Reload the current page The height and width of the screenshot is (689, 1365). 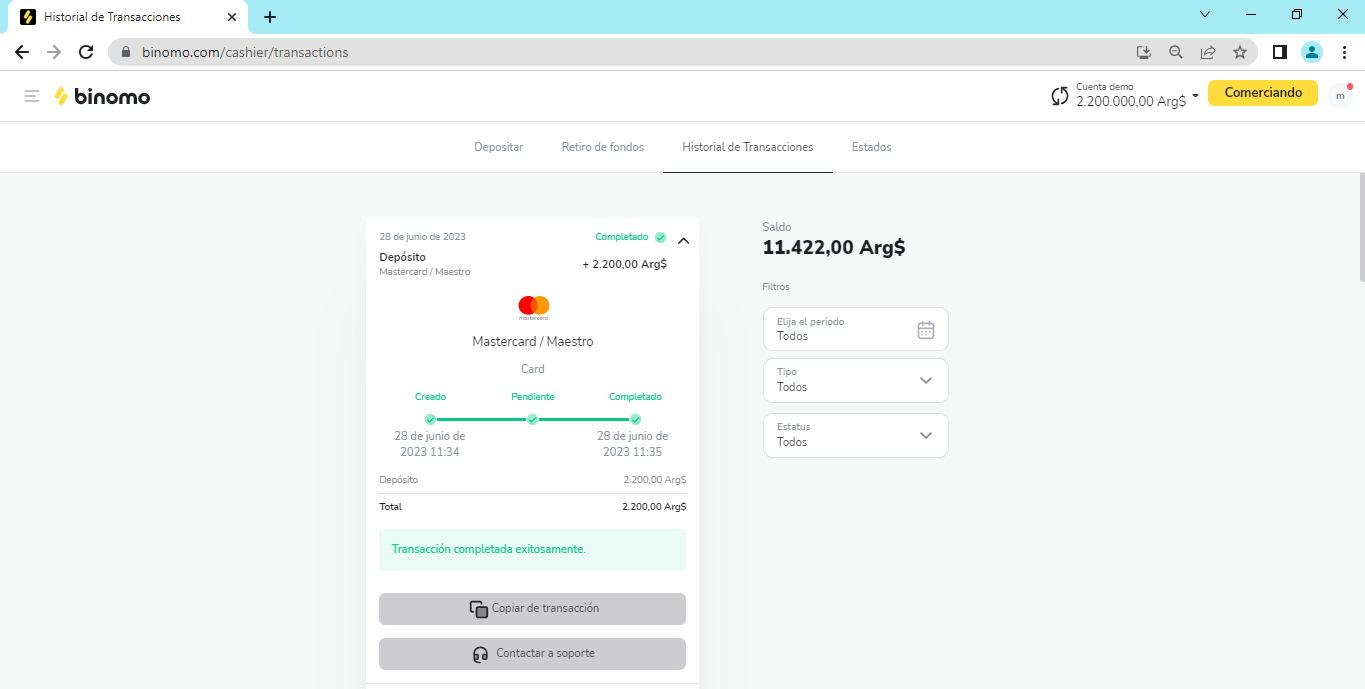86,52
